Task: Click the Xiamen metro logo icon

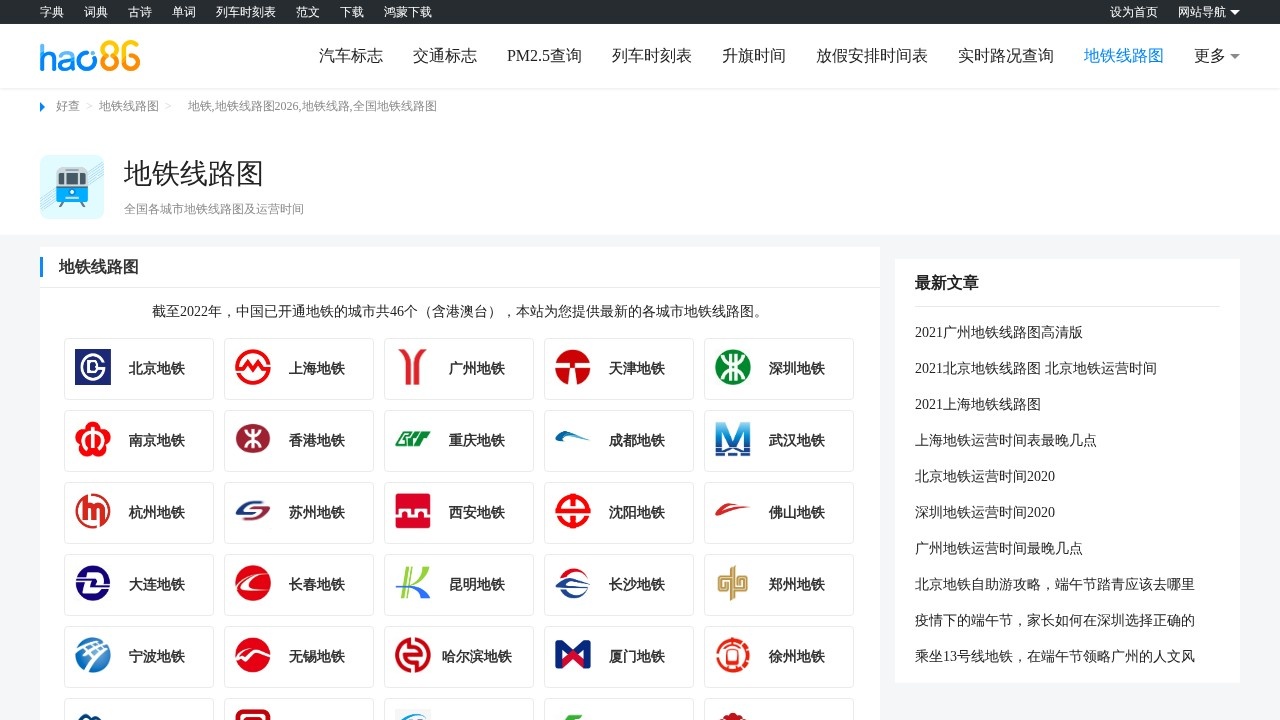Action: pos(573,656)
